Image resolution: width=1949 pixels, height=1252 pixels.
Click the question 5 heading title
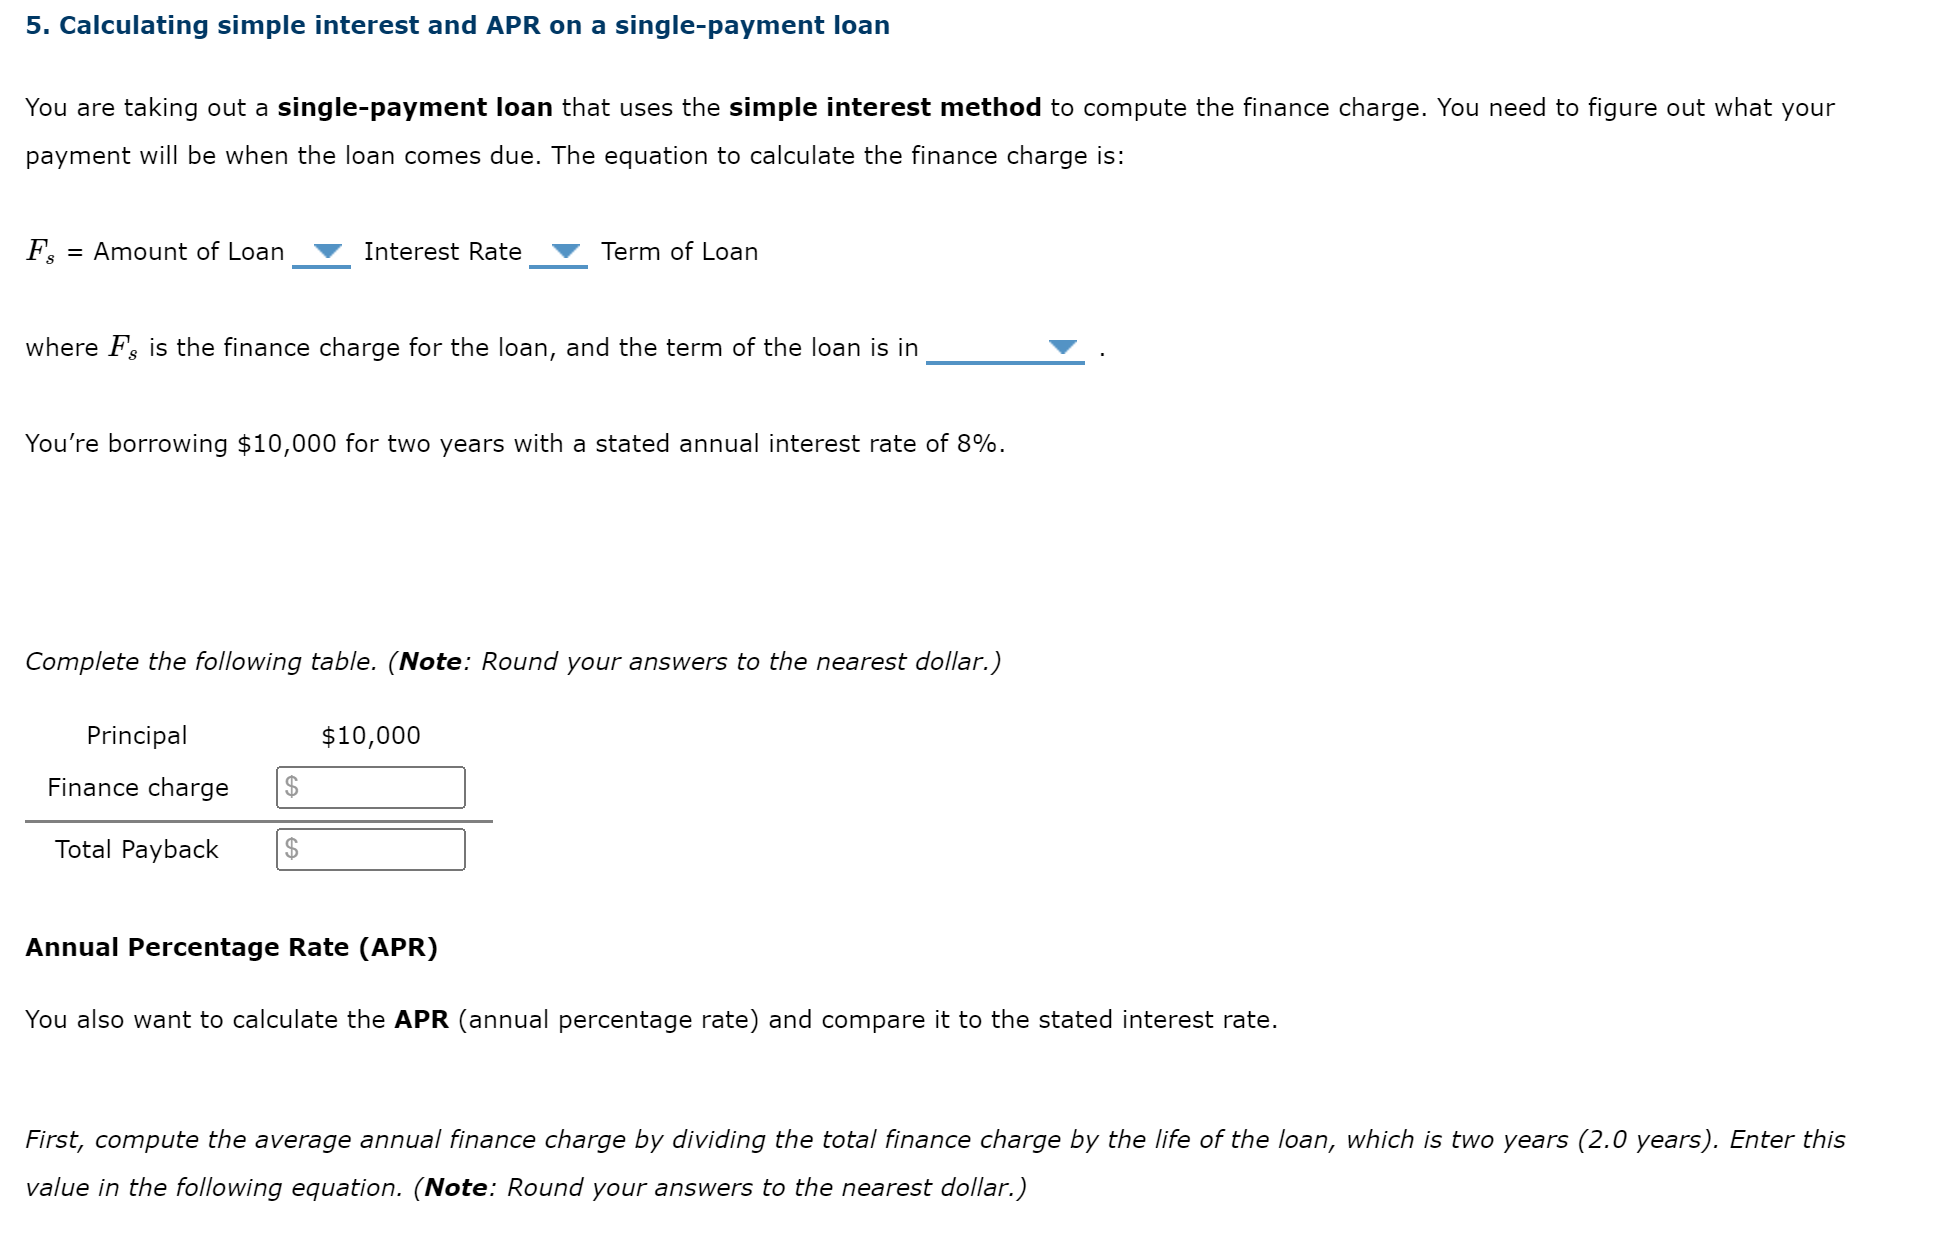coord(457,25)
